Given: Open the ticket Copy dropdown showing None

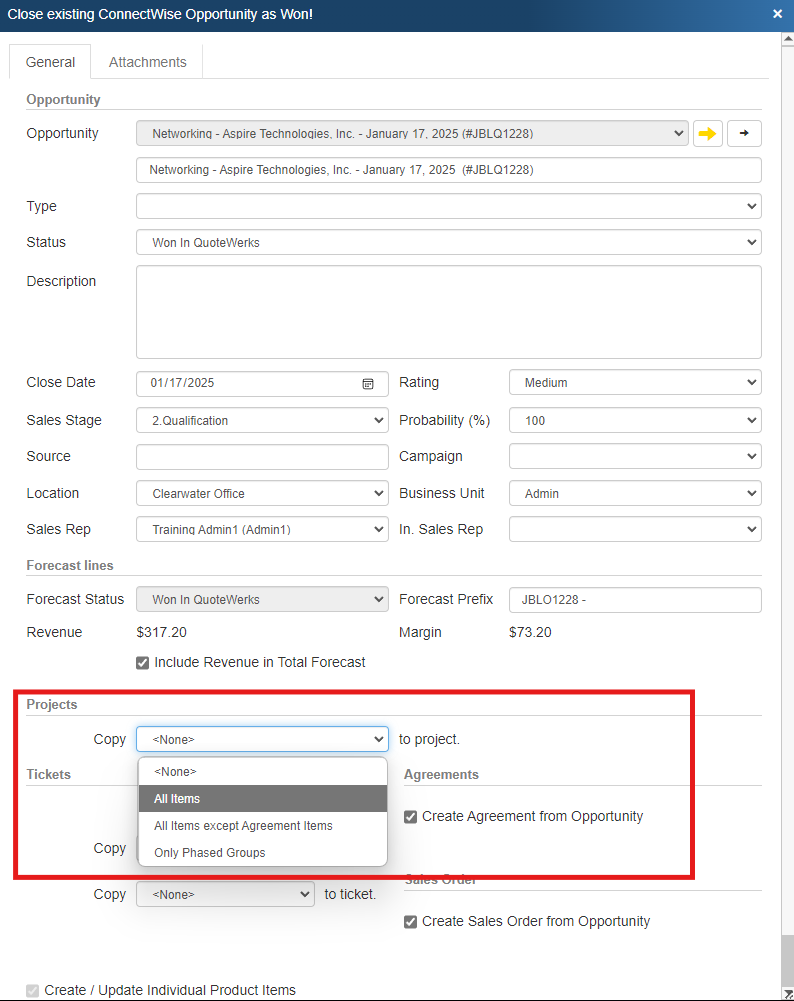Looking at the screenshot, I should 225,895.
